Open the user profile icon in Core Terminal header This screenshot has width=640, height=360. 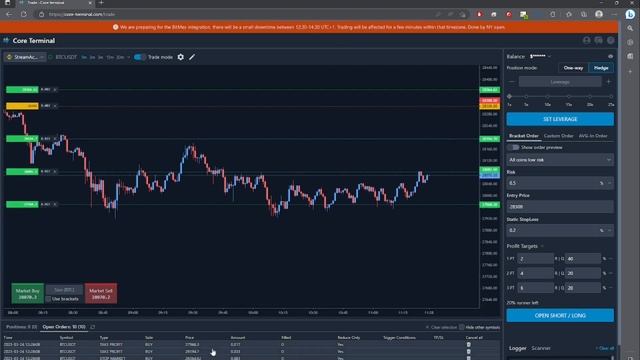click(x=587, y=40)
